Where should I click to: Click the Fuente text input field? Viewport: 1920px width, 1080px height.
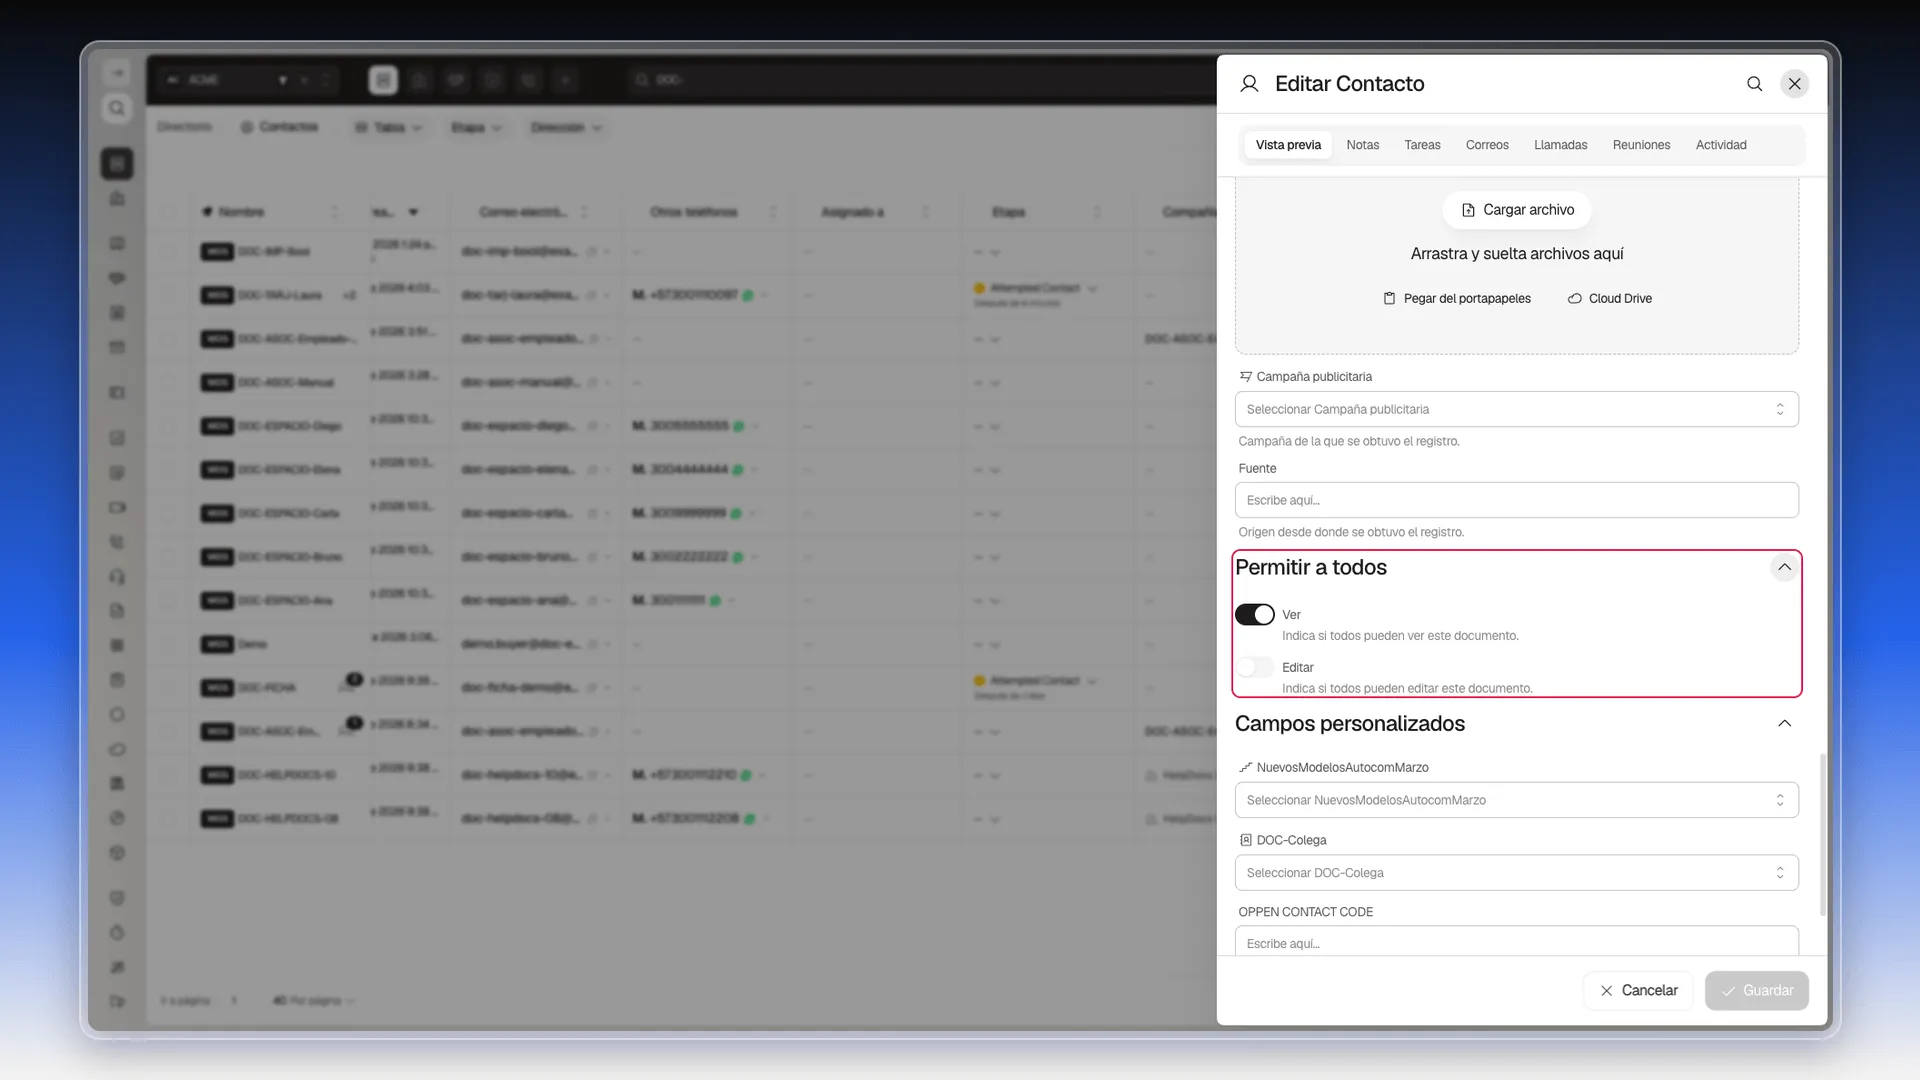pyautogui.click(x=1516, y=500)
